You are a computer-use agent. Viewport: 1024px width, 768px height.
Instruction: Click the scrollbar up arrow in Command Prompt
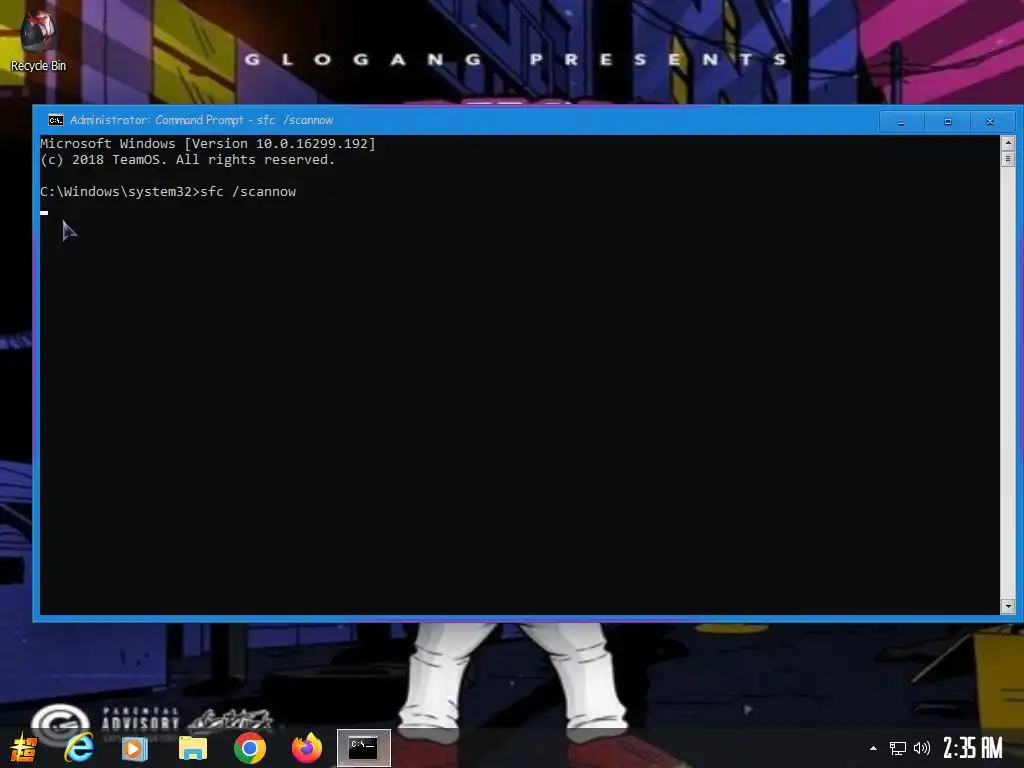(x=1008, y=142)
